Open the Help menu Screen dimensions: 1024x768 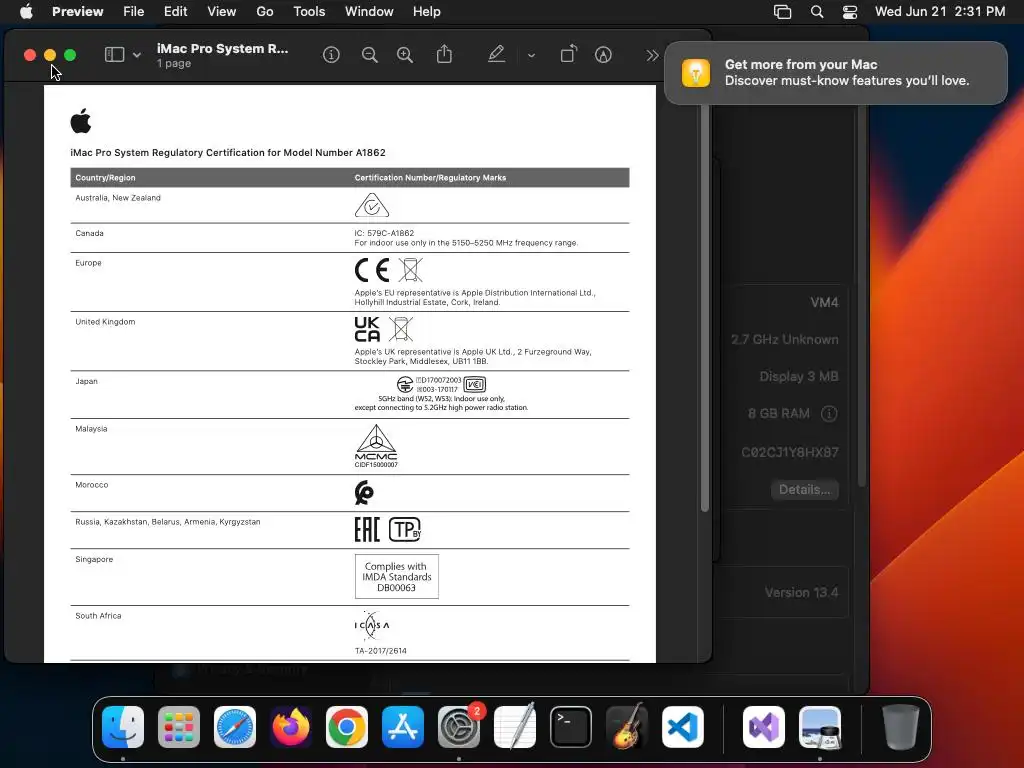pos(426,11)
